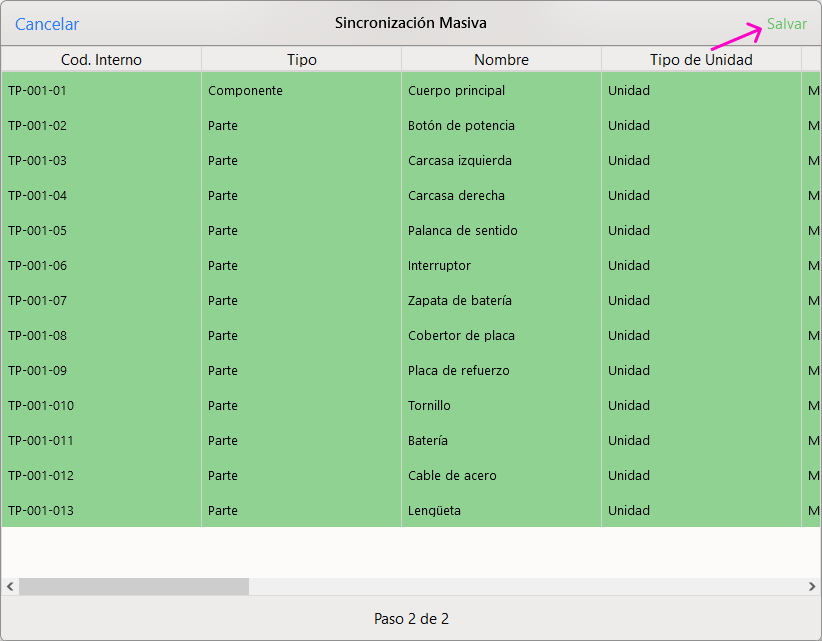
Task: Click the Componente type cell
Action: 245,91
